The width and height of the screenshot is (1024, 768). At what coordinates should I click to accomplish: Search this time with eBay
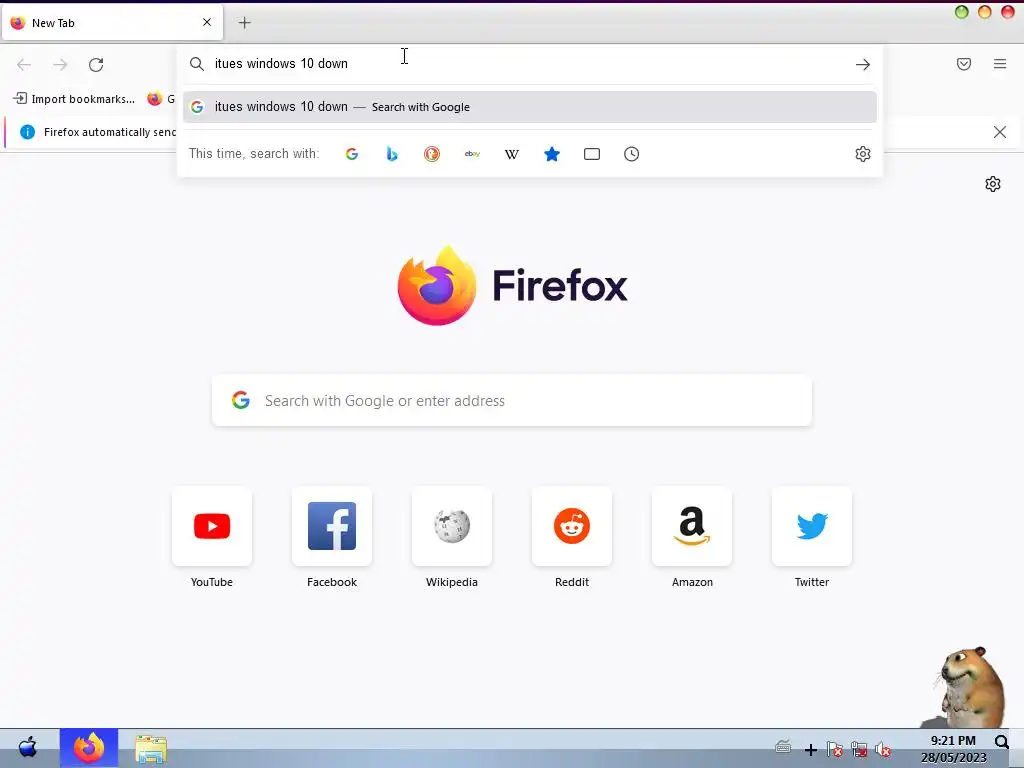472,154
